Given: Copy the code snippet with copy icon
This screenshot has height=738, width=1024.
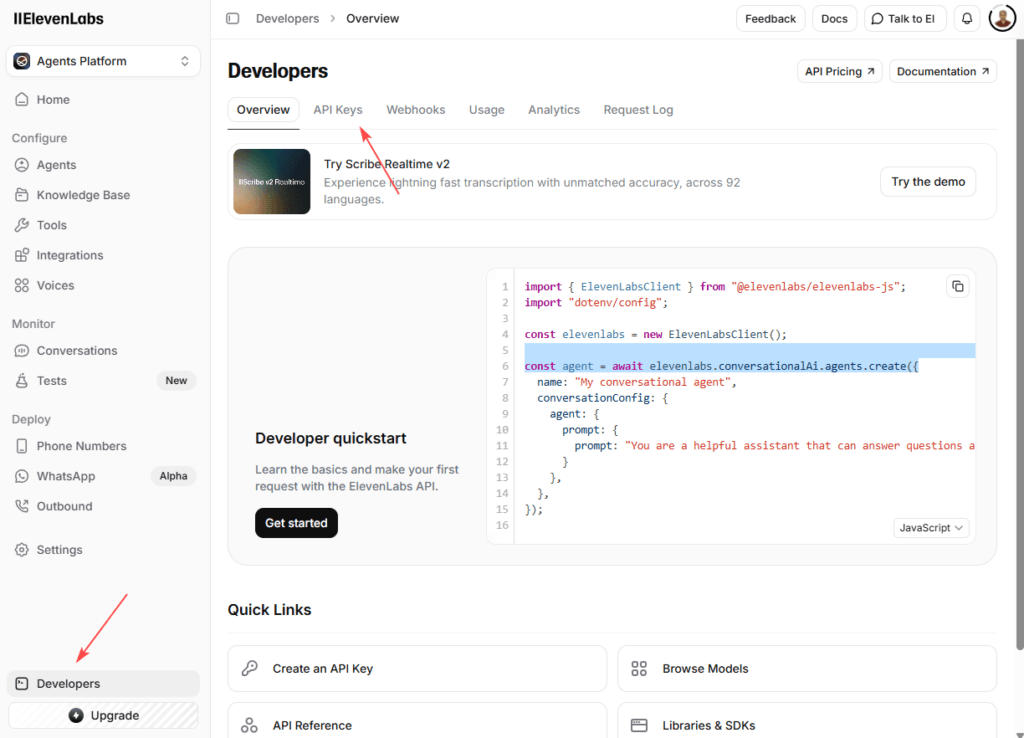Looking at the screenshot, I should (x=958, y=287).
